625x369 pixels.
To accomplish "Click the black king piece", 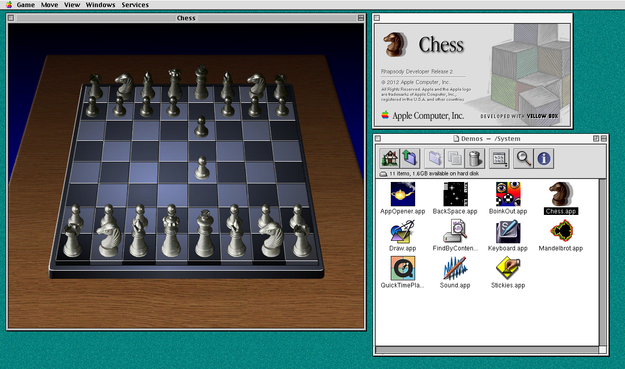I will click(x=201, y=83).
